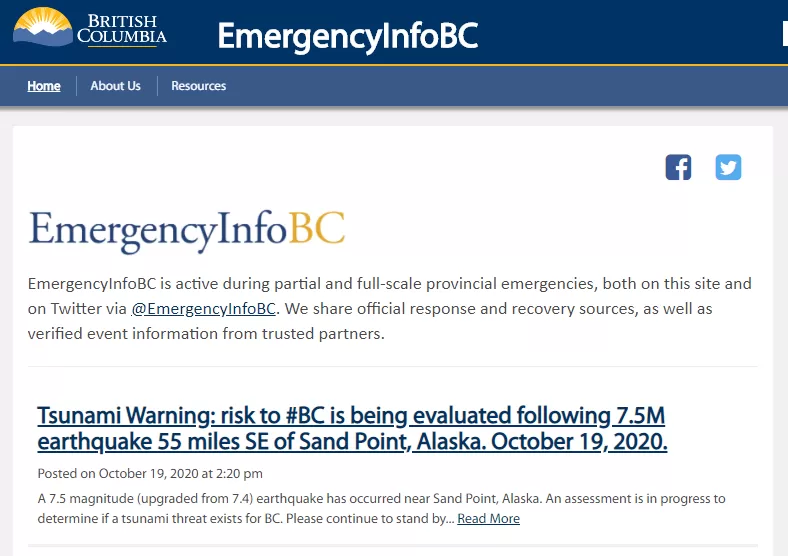Click the 7.5 magnitude earthquake excerpt text
The width and height of the screenshot is (788, 556).
point(381,508)
